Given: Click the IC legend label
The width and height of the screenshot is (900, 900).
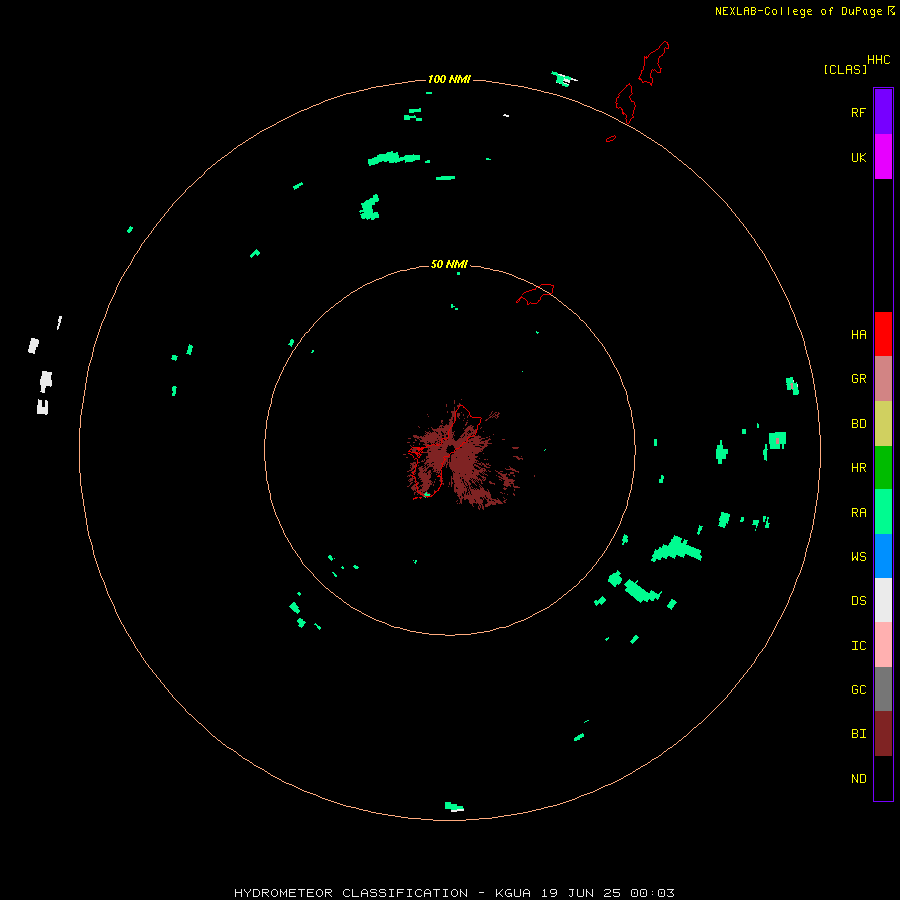Looking at the screenshot, I should click(x=858, y=645).
